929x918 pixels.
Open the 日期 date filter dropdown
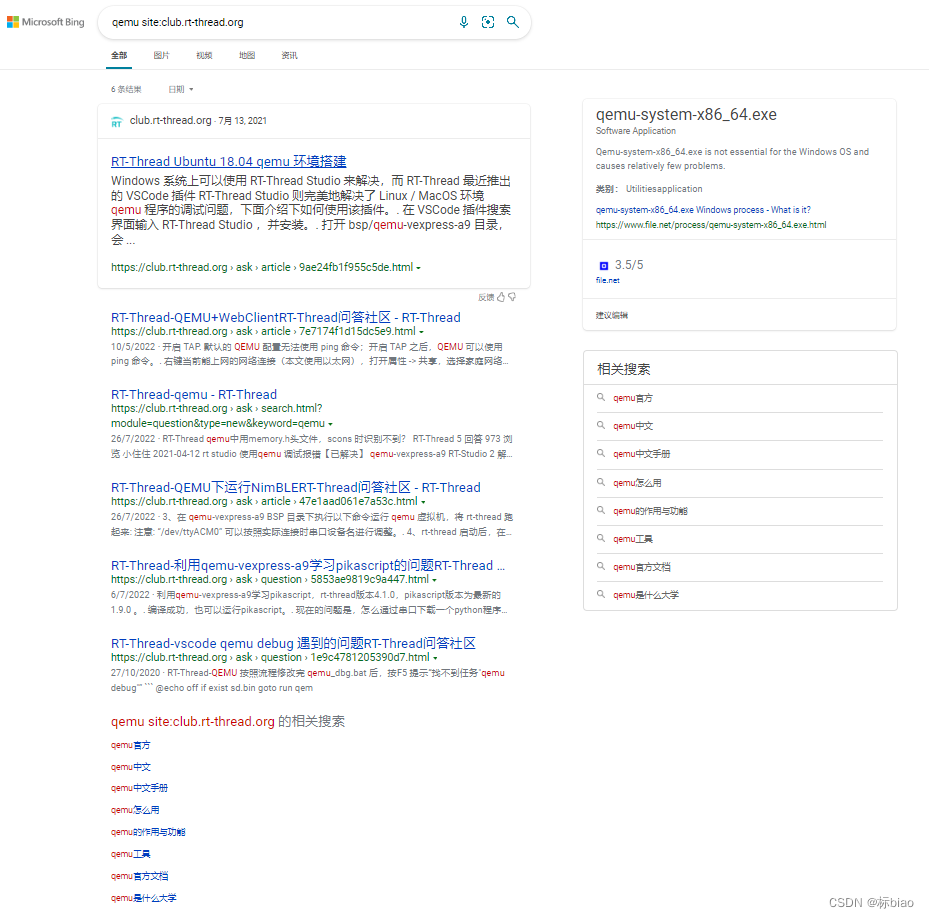[x=181, y=89]
